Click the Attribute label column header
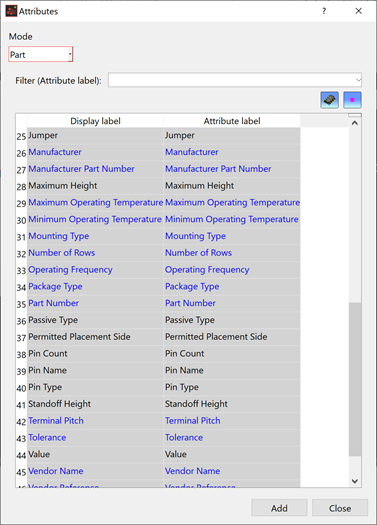The image size is (377, 525). coord(232,121)
